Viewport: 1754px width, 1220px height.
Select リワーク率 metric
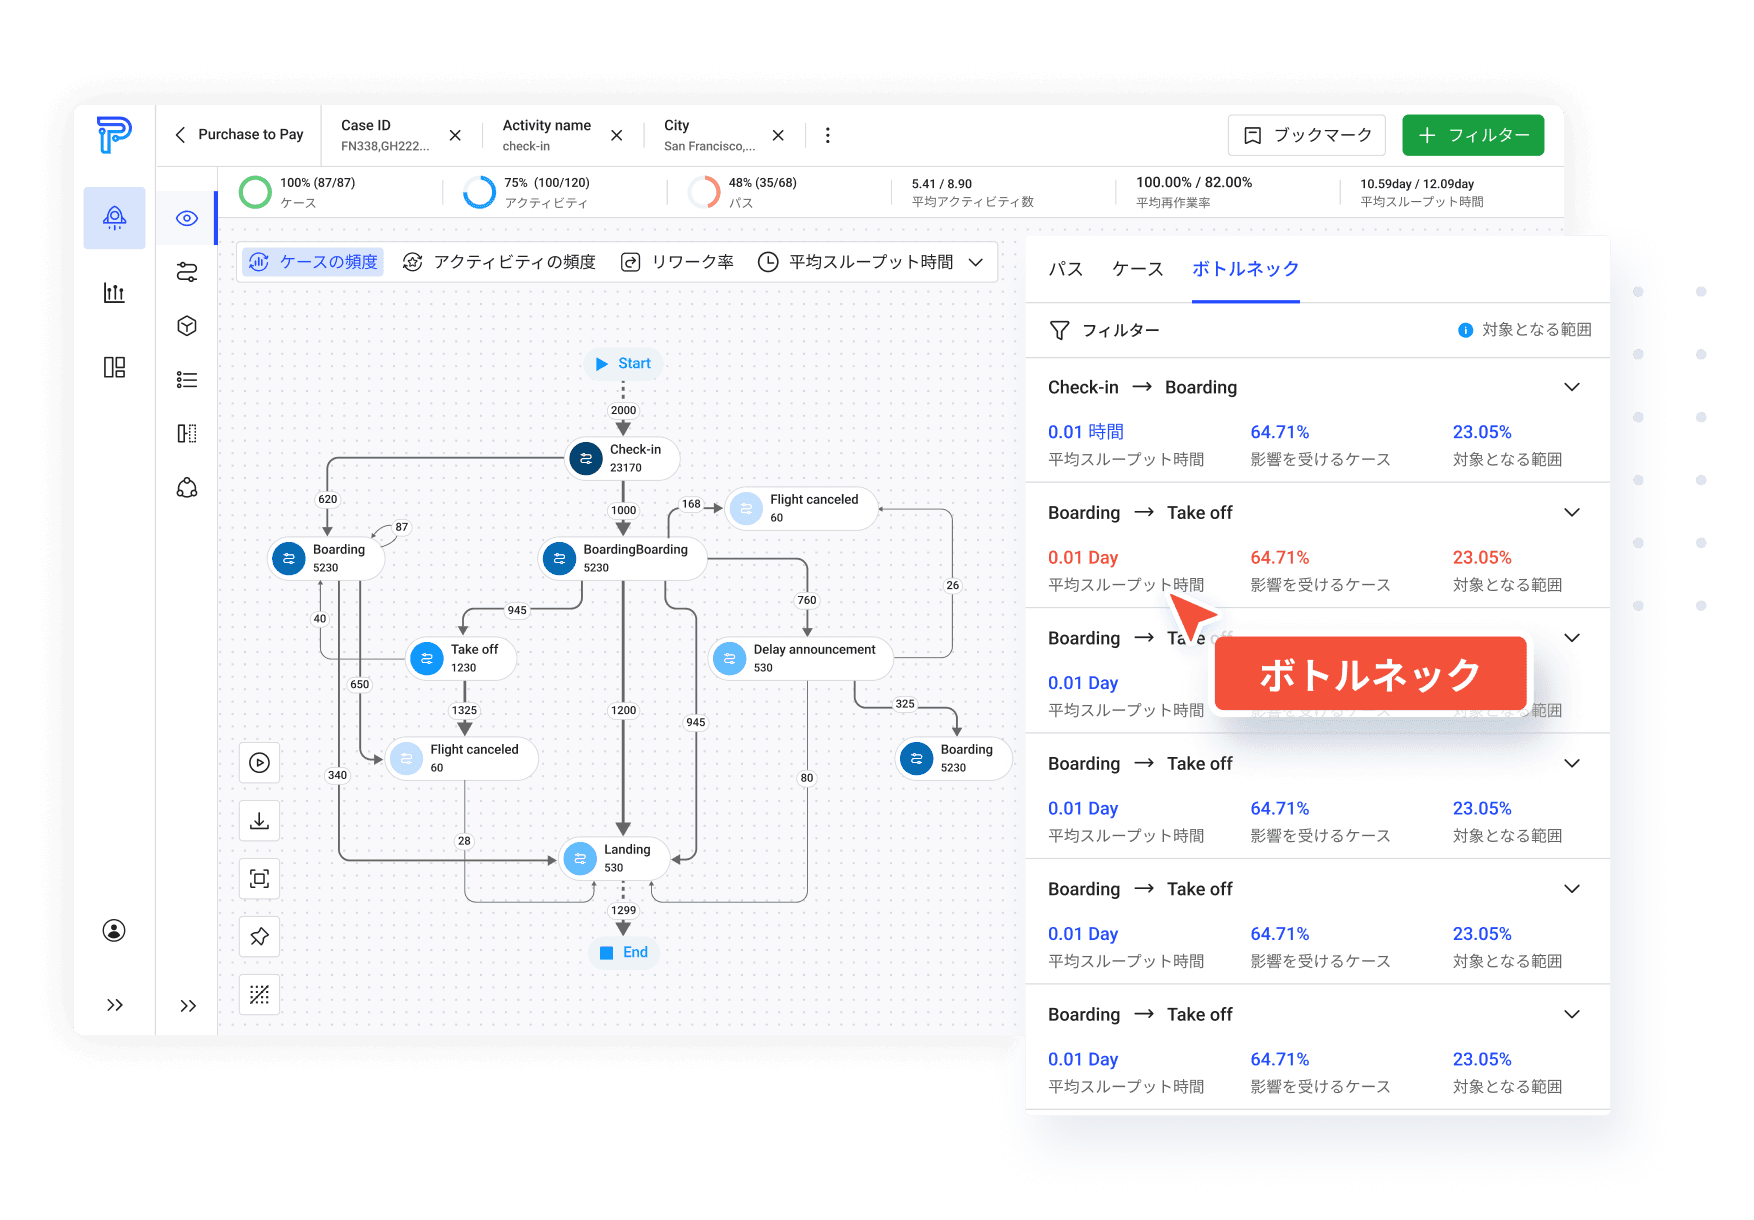[677, 262]
